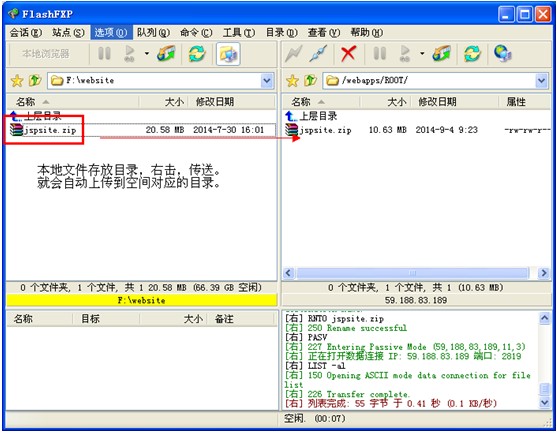Click local pane transfer queue play icon
Image resolution: width=557 pixels, height=433 pixels.
click(x=130, y=54)
